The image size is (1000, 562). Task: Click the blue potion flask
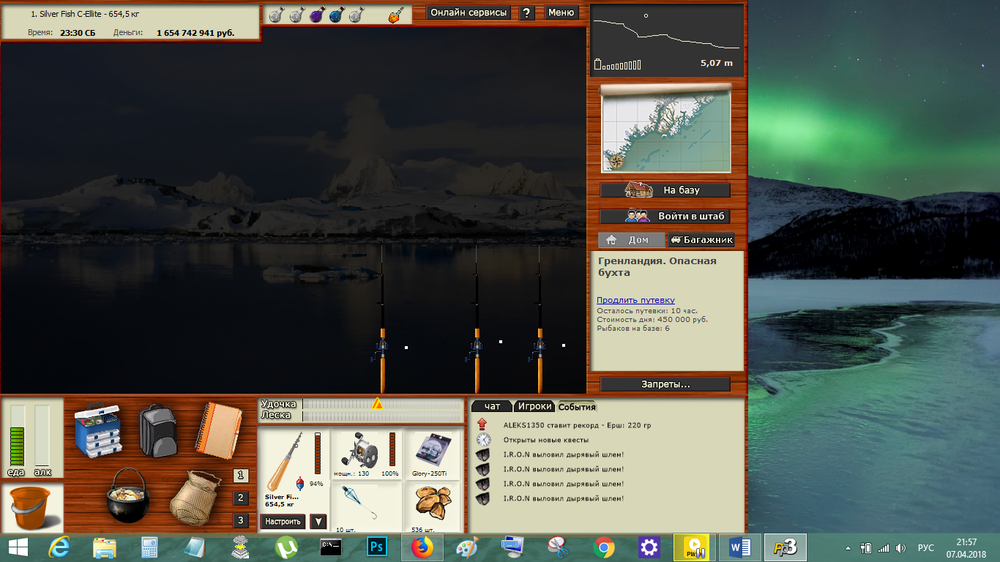coord(337,15)
